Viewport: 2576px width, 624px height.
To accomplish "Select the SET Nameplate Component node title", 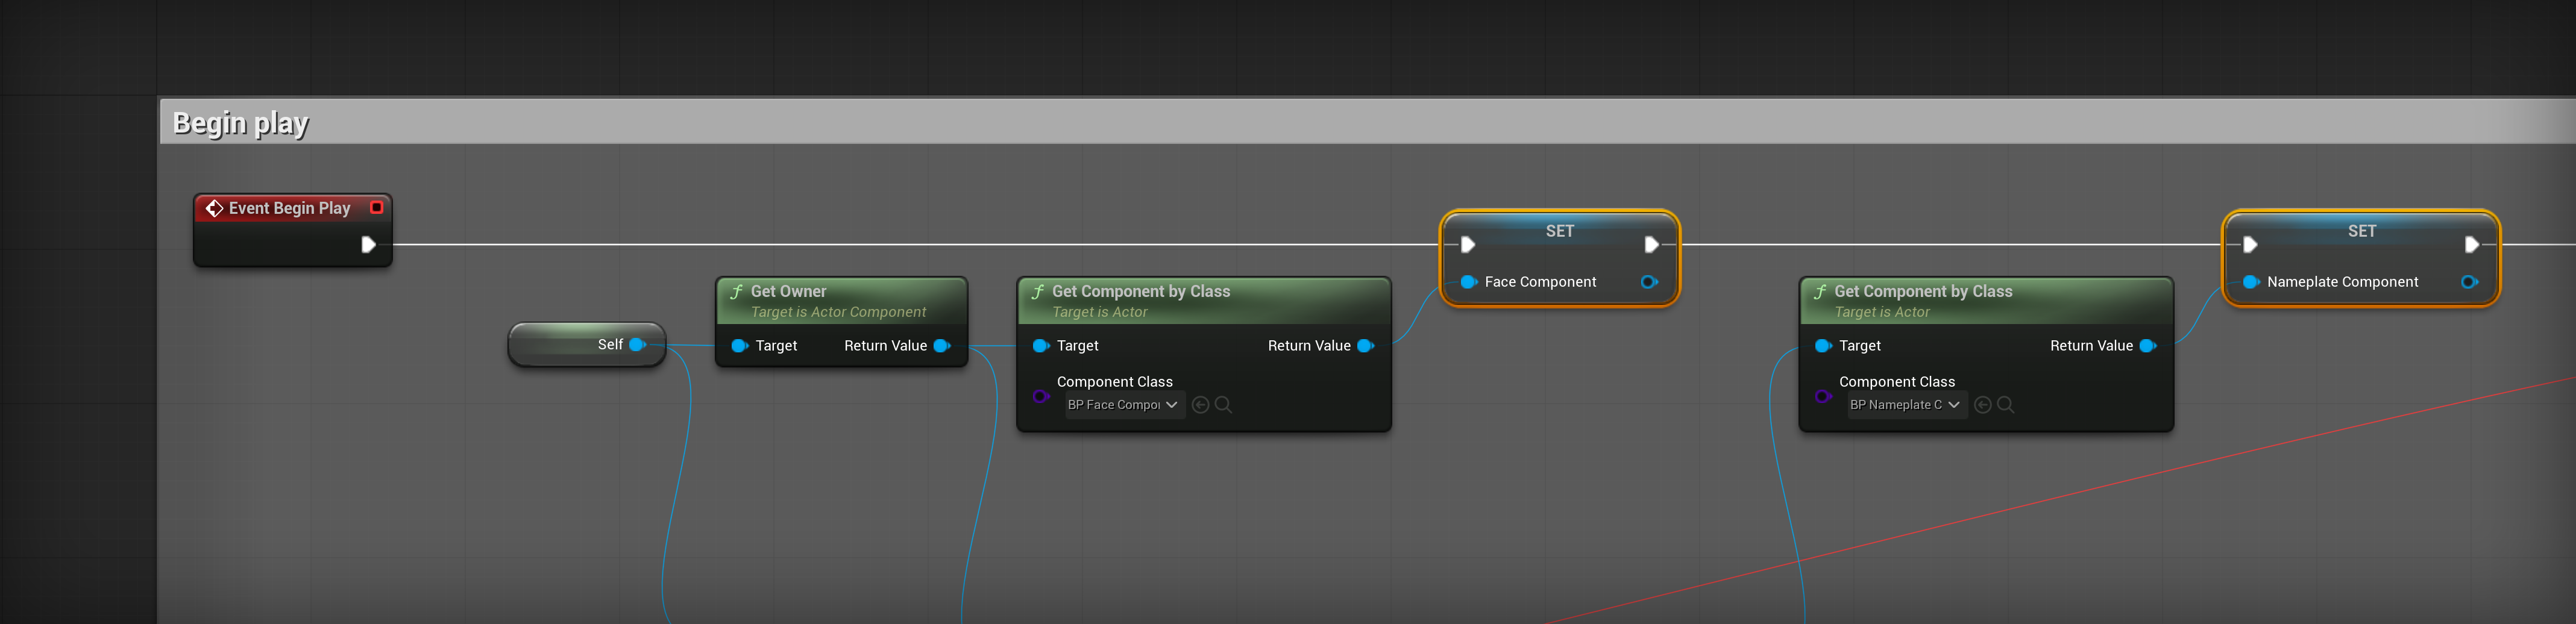I will [x=2362, y=231].
